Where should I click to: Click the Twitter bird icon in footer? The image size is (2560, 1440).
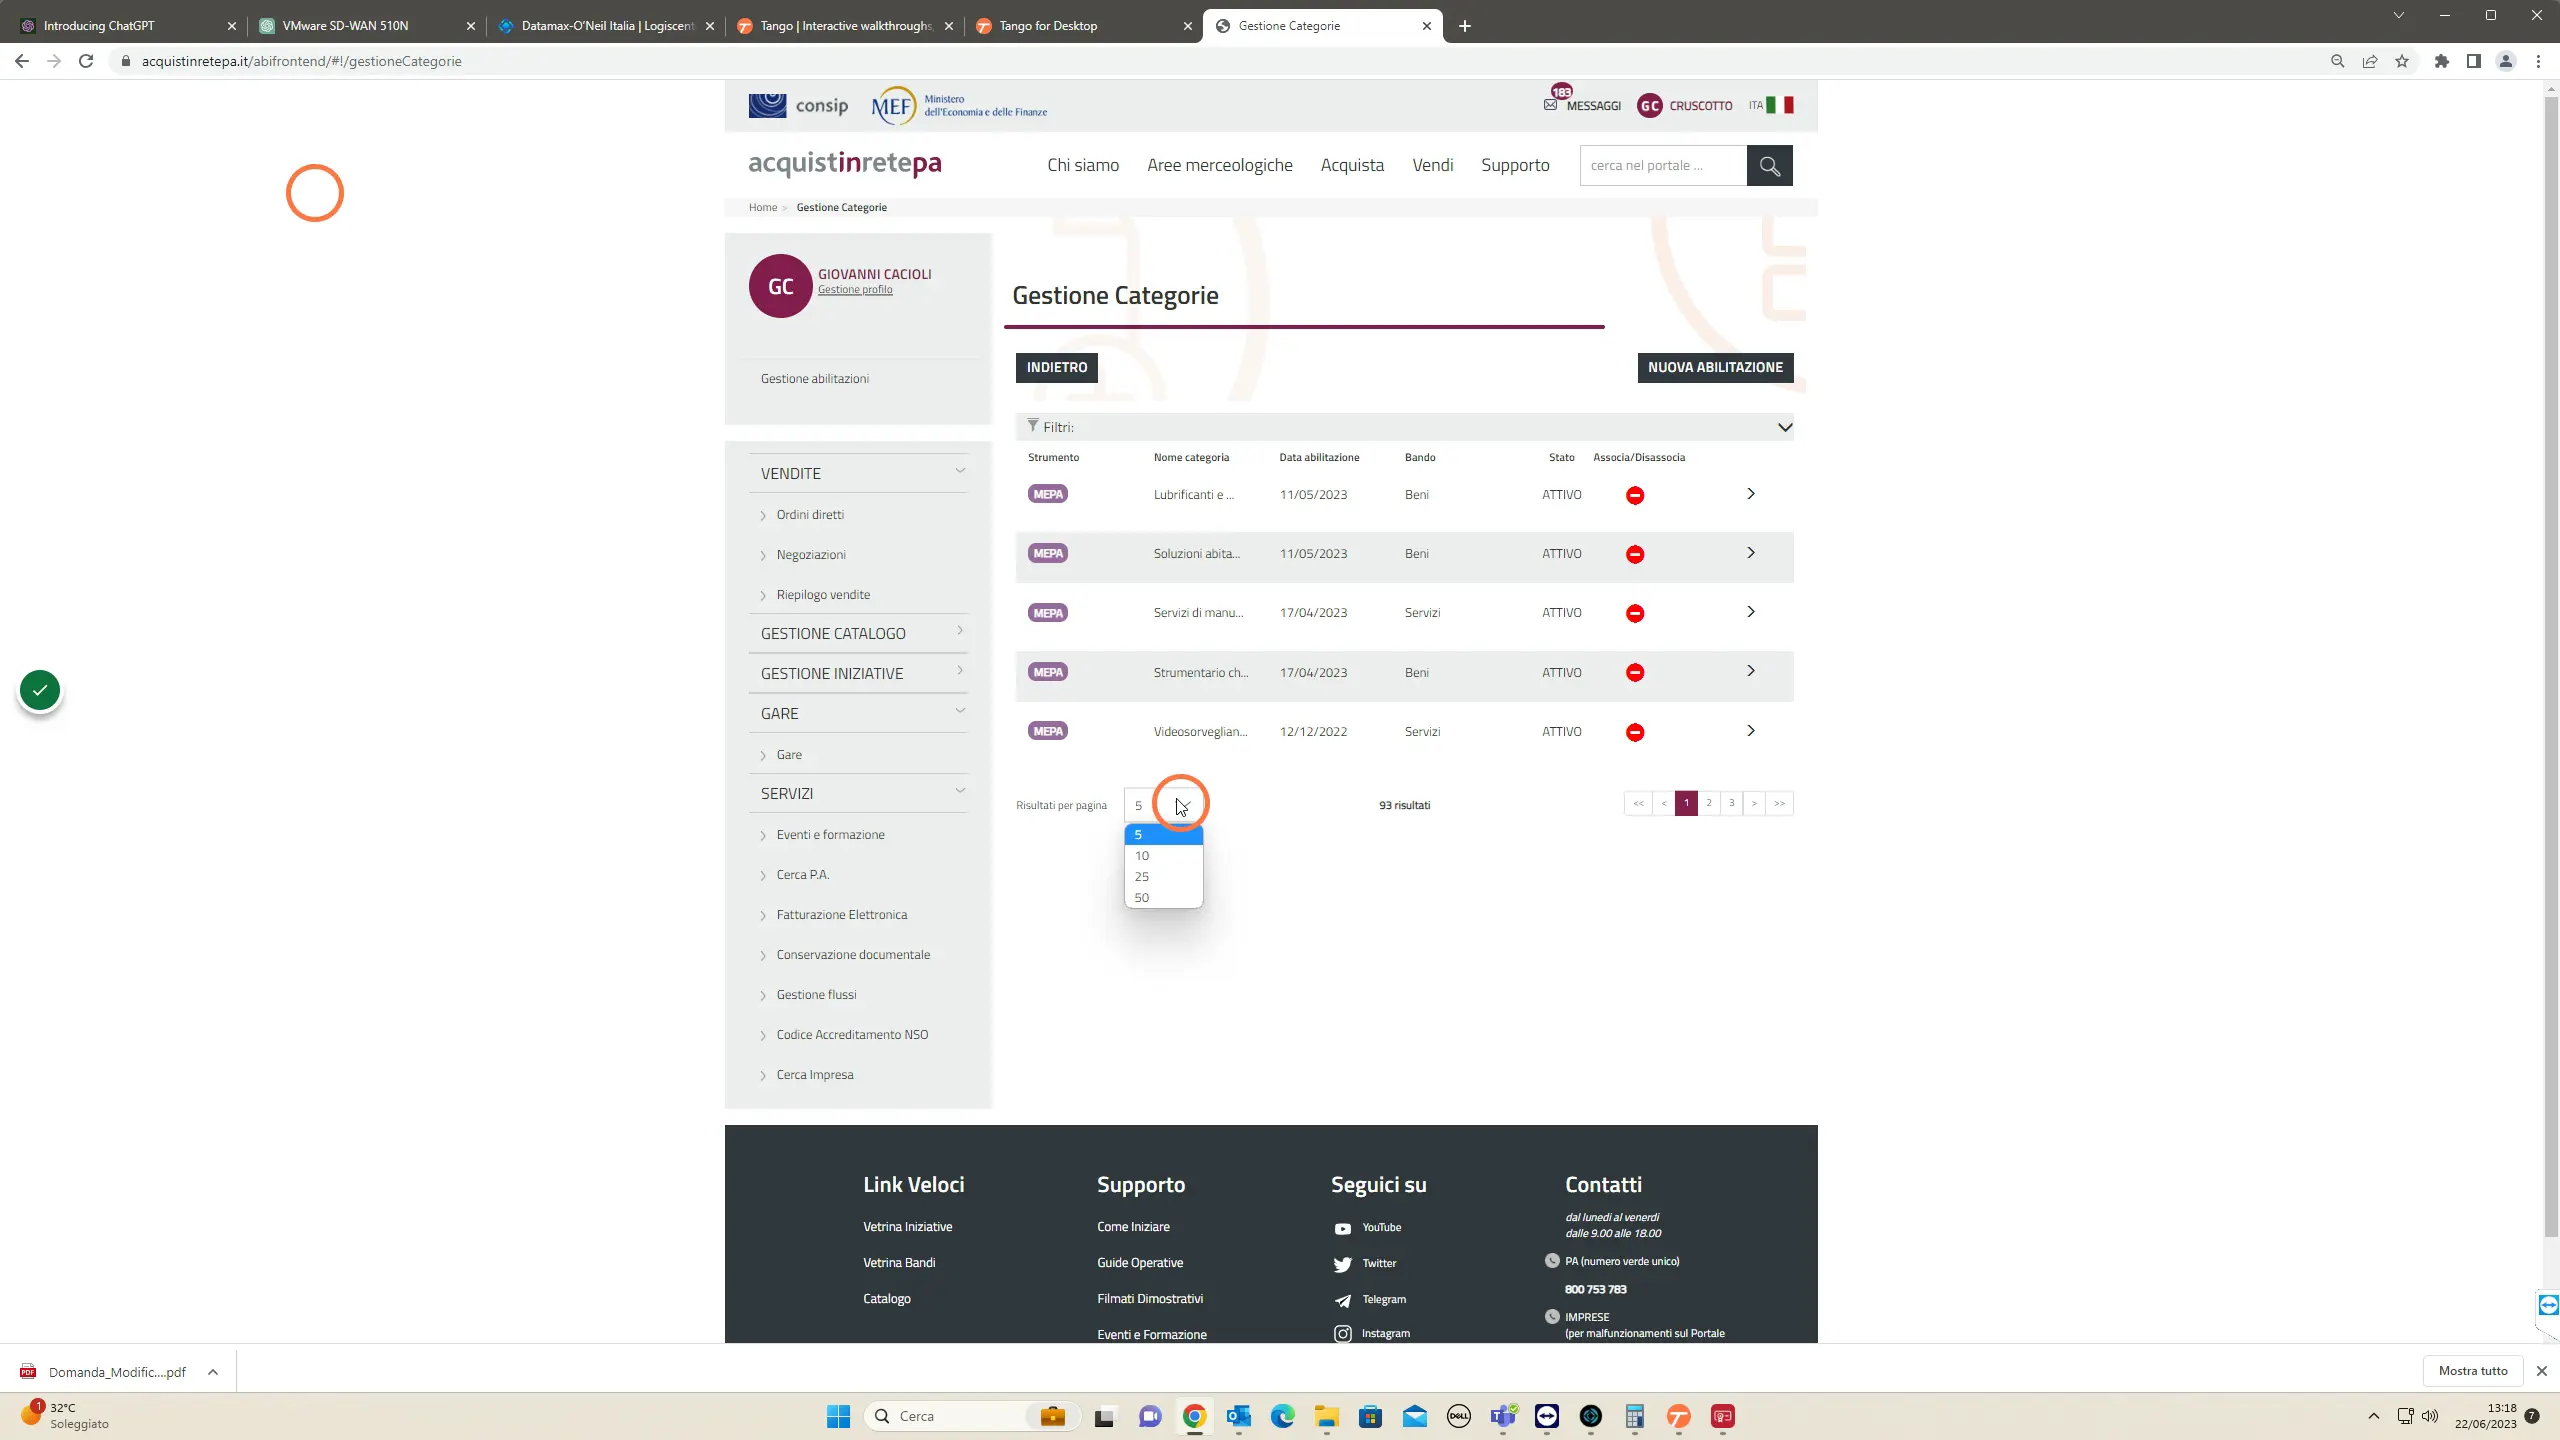1343,1264
